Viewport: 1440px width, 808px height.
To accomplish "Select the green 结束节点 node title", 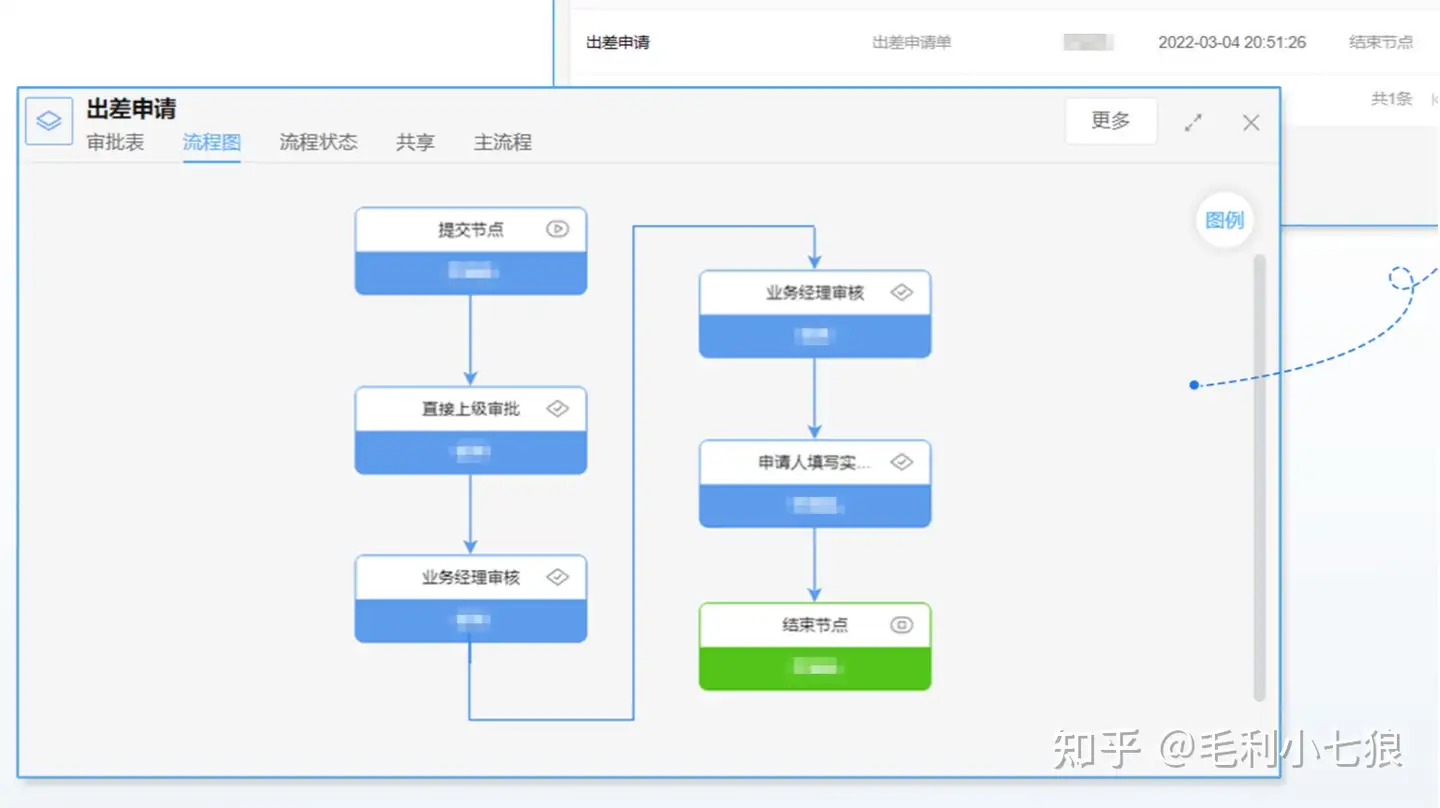I will click(815, 625).
